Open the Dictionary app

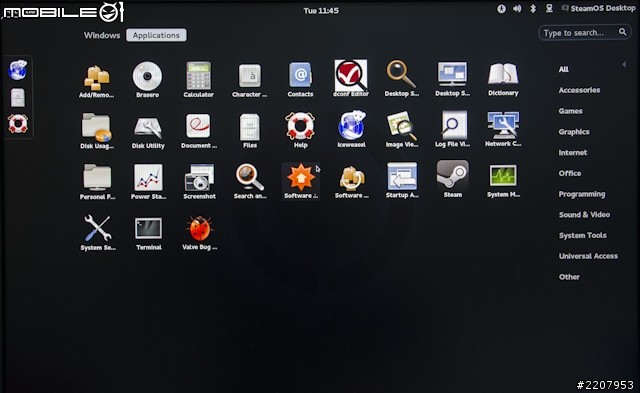pos(503,79)
